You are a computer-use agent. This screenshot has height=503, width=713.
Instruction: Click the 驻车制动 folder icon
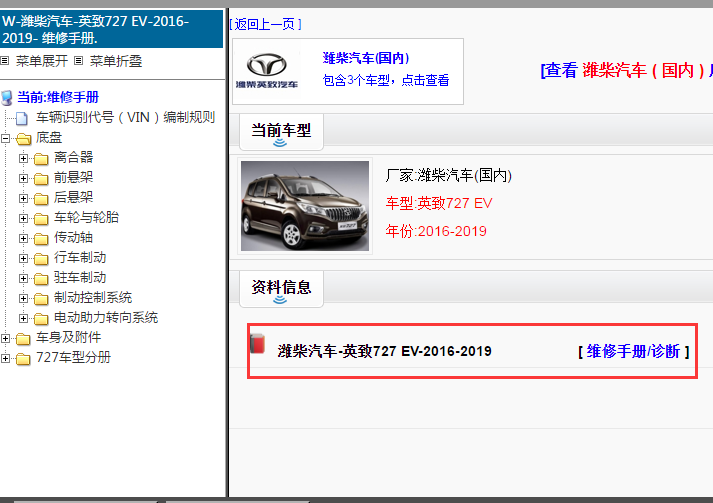tap(41, 278)
